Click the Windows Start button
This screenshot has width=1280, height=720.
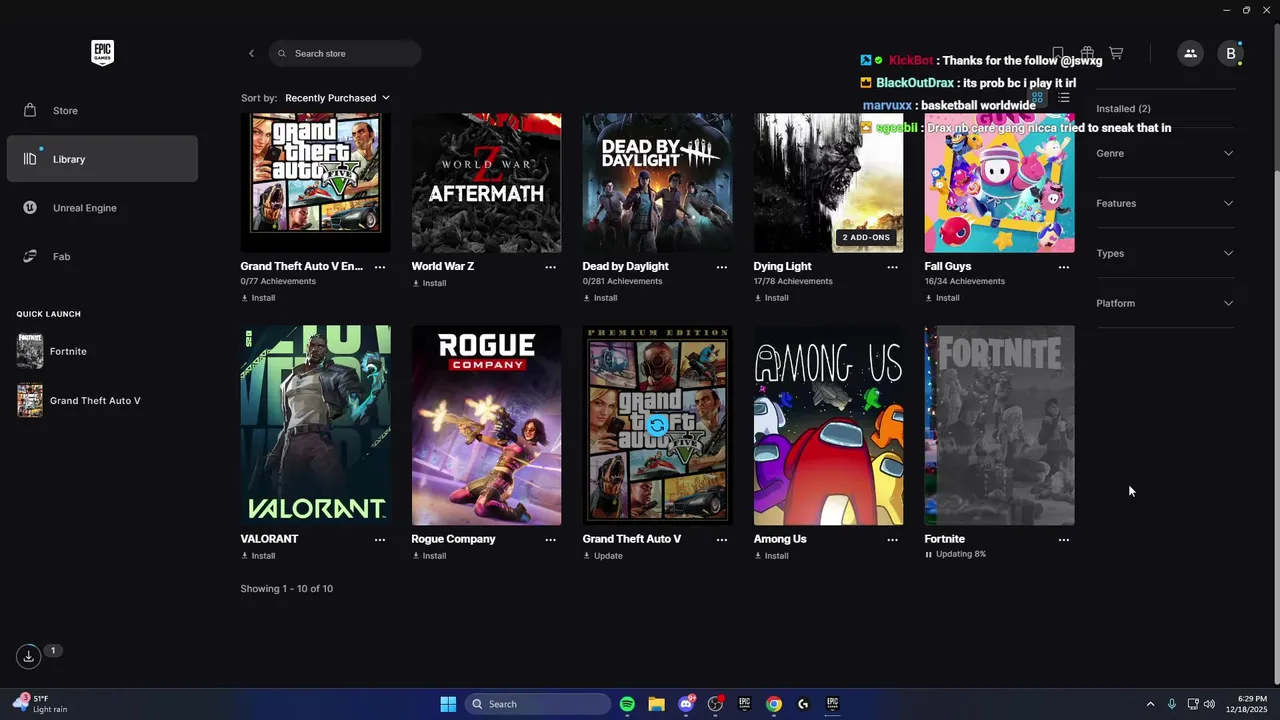click(x=448, y=704)
